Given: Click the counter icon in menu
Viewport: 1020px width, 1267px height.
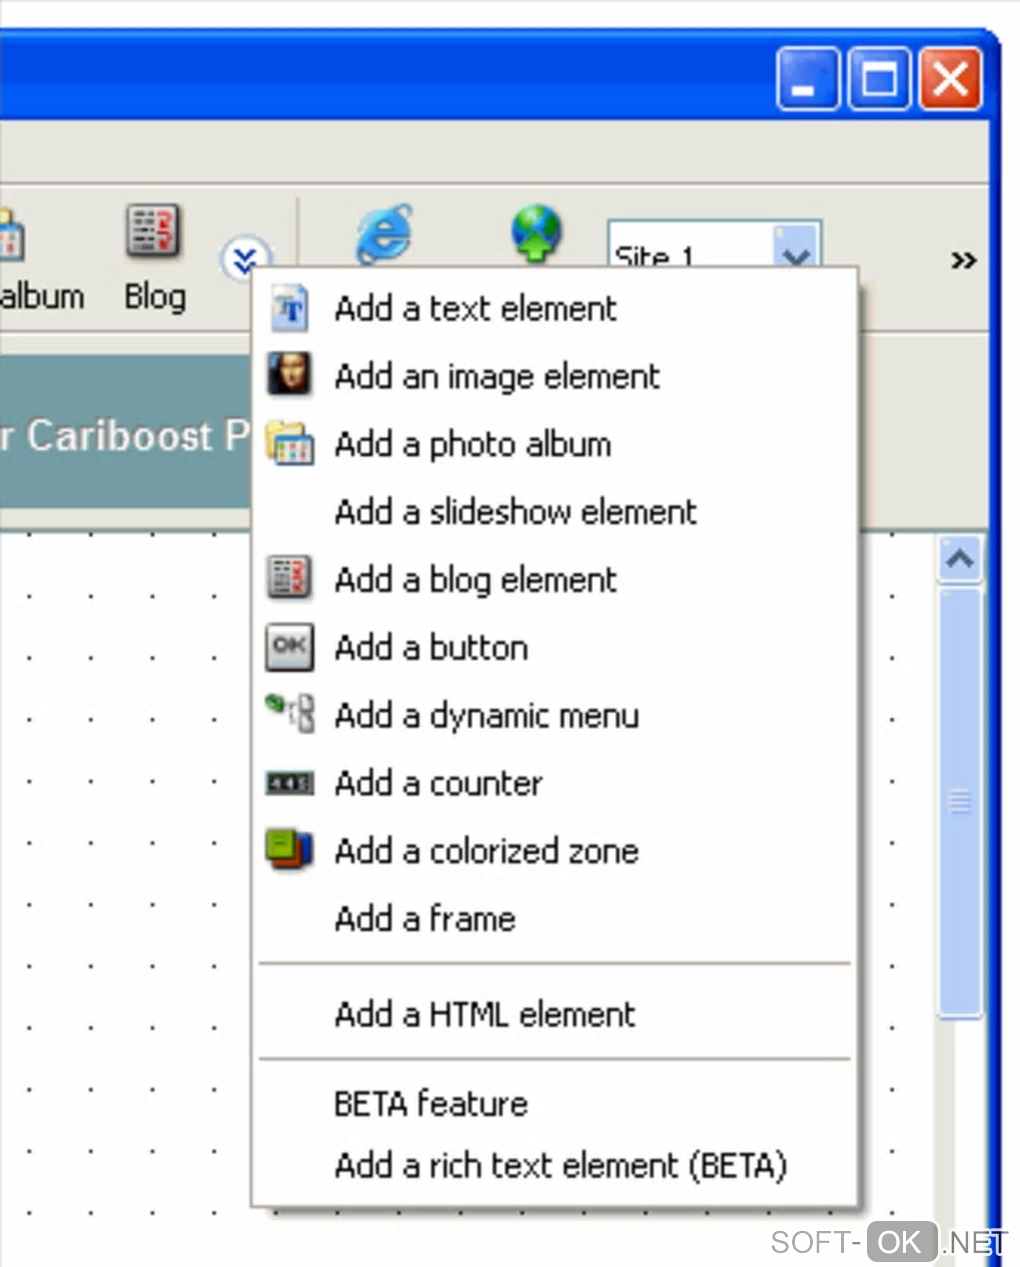Looking at the screenshot, I should pyautogui.click(x=290, y=782).
